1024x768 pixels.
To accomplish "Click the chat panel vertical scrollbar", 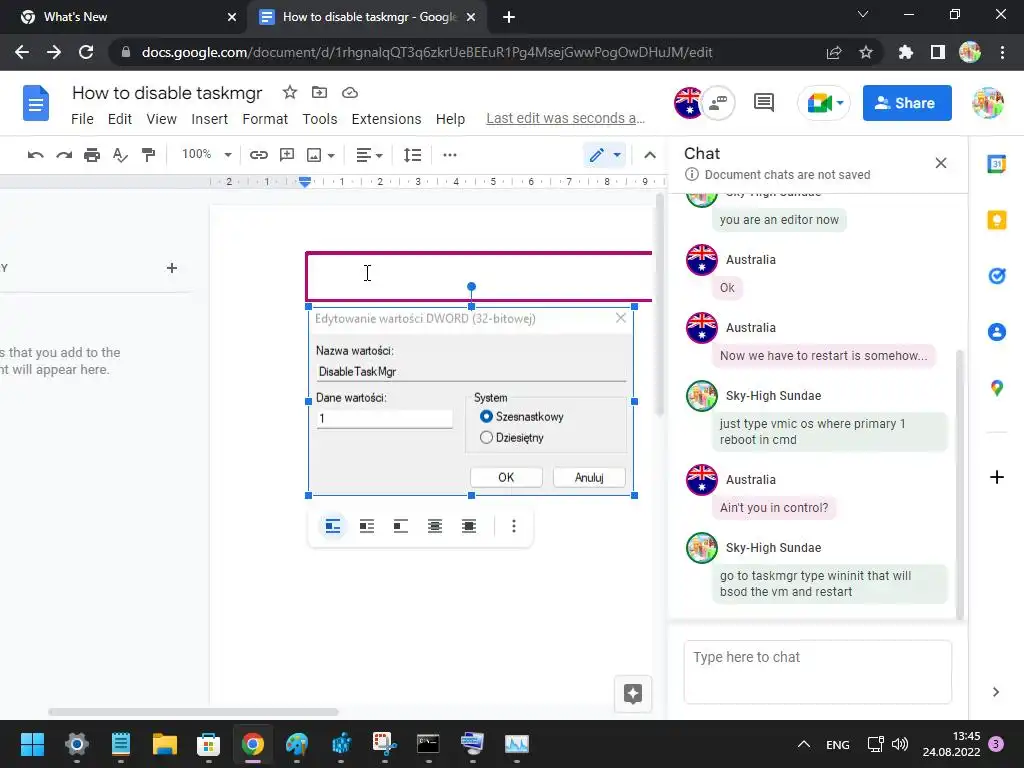I will 959,483.
